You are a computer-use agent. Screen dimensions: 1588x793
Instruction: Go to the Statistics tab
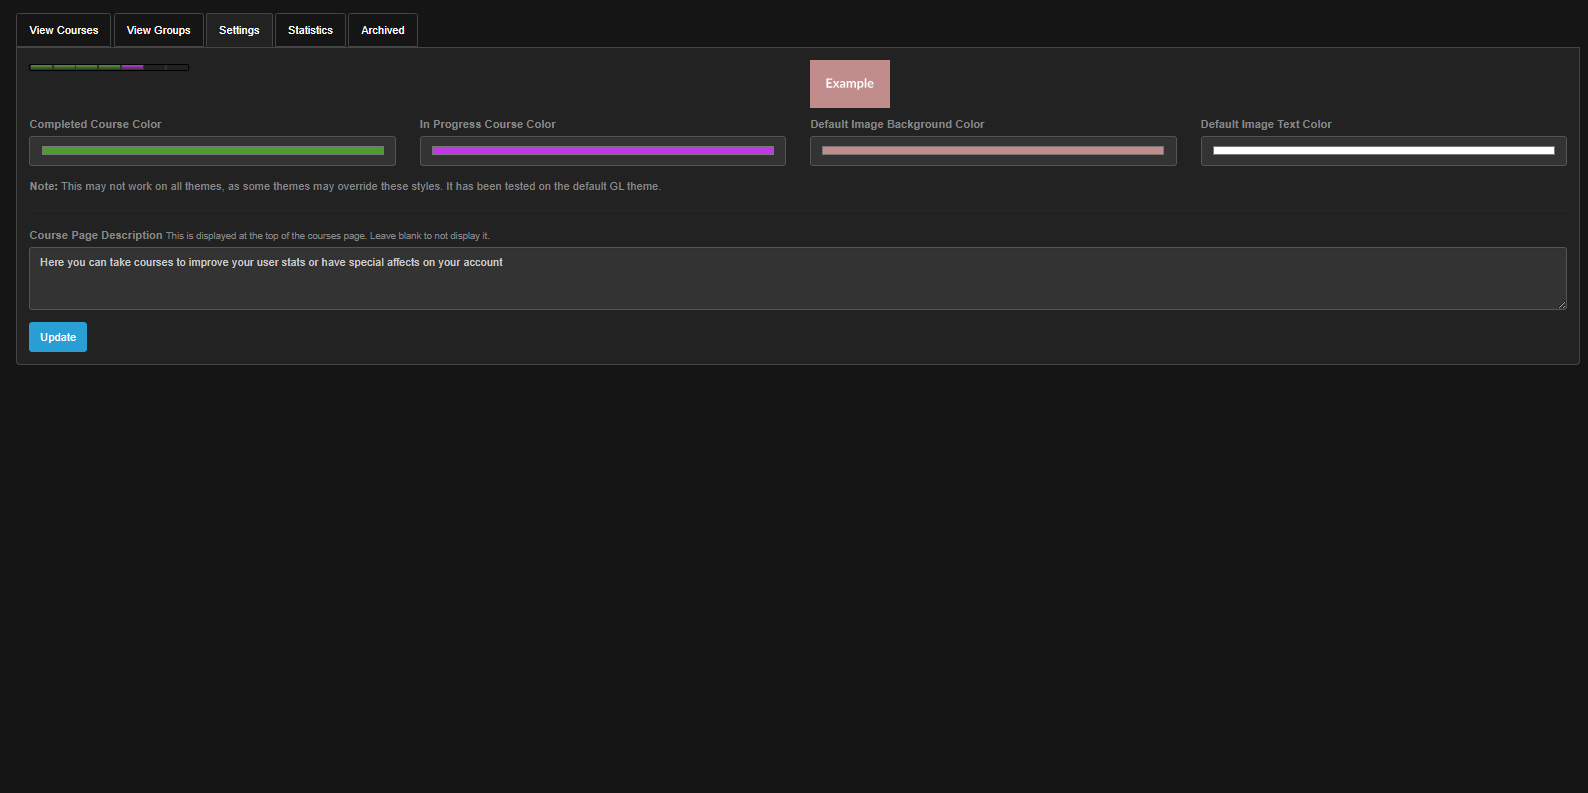pyautogui.click(x=310, y=30)
